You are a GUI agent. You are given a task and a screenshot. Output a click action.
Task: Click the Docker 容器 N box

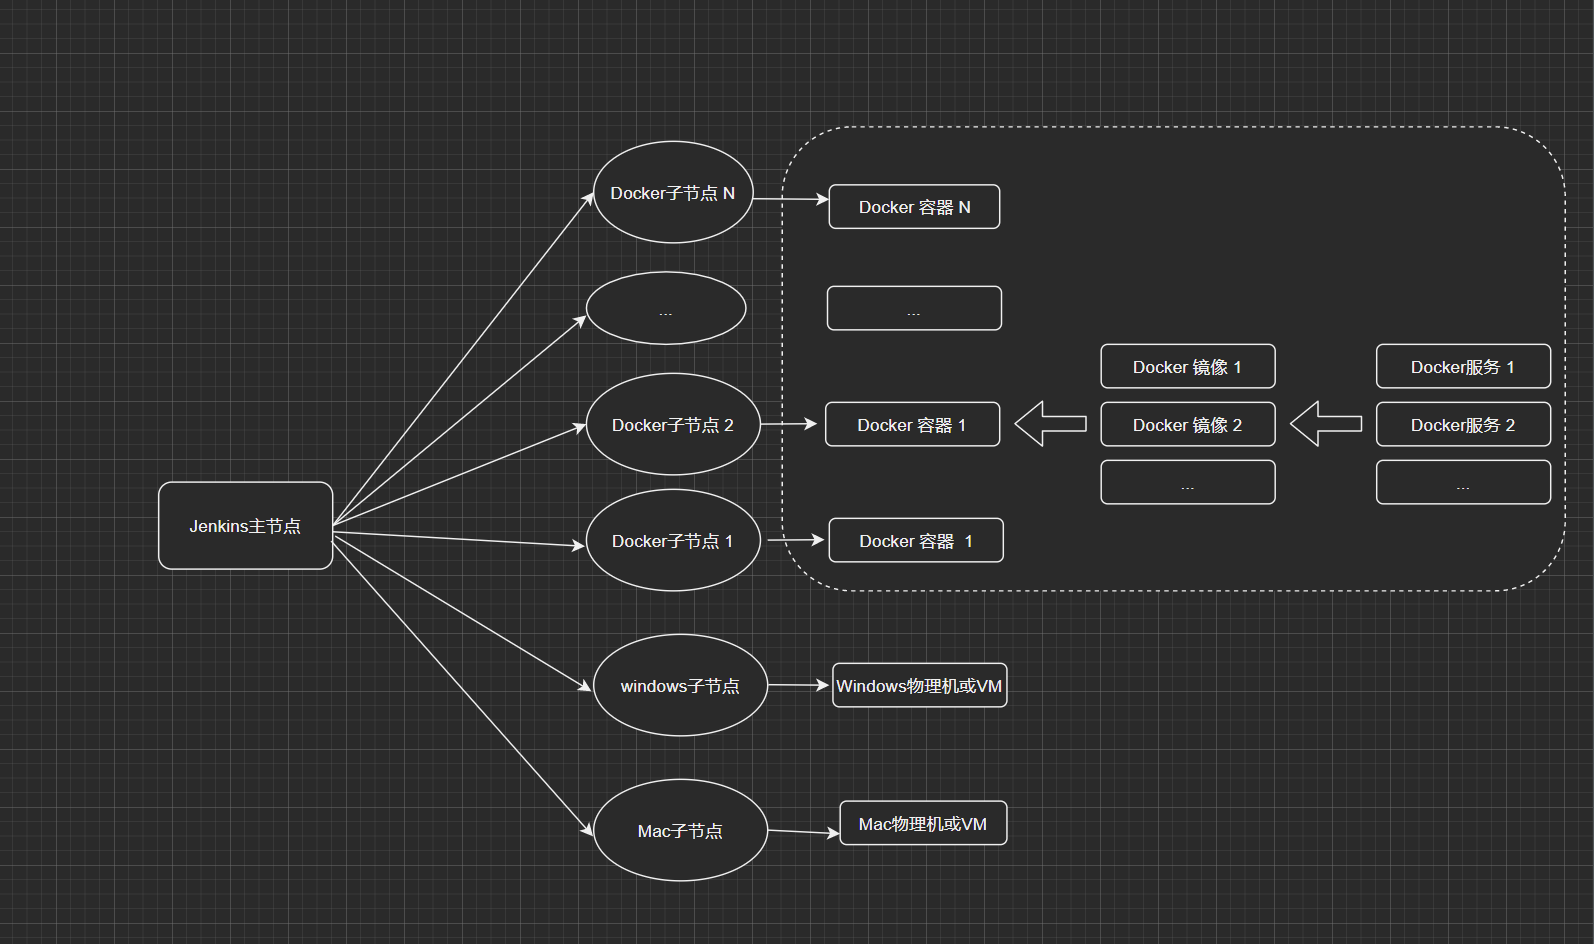point(914,207)
